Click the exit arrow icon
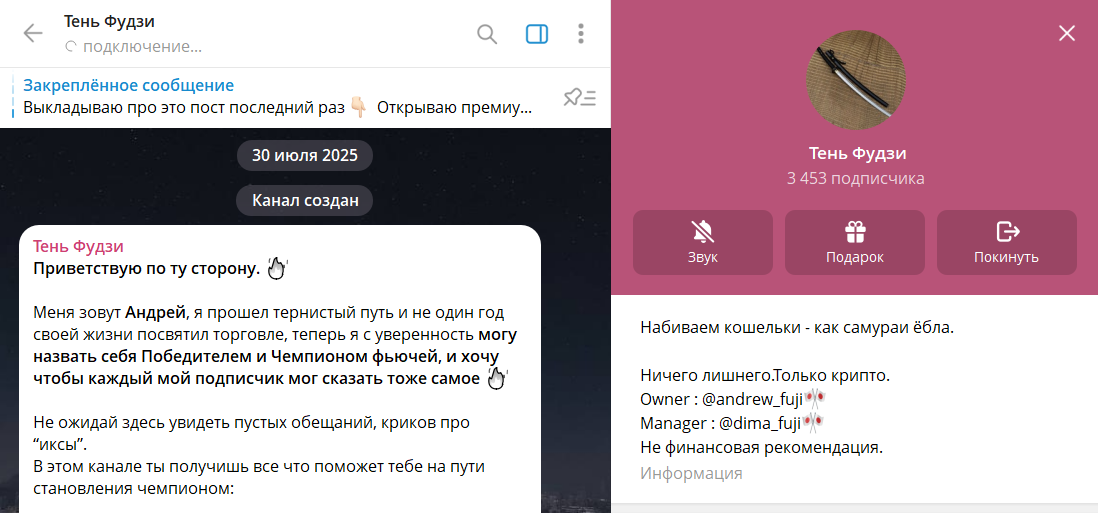 tap(1007, 232)
